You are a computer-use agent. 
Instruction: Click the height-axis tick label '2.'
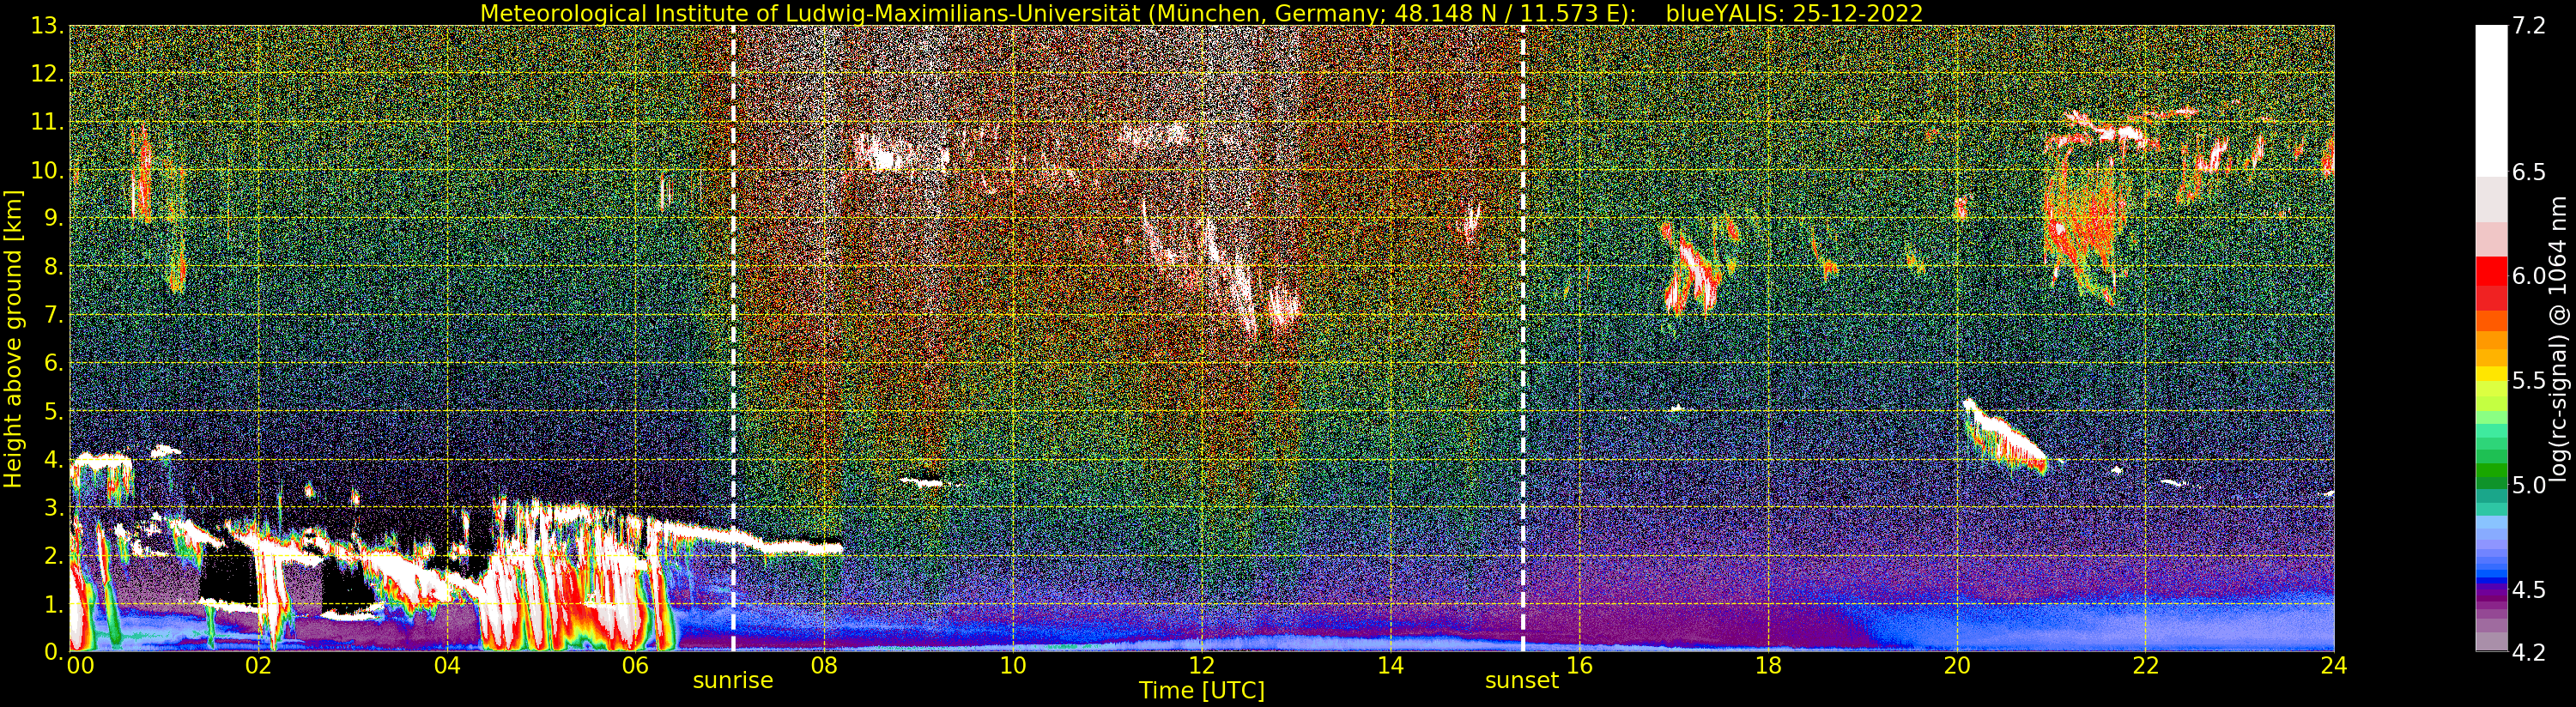point(54,556)
